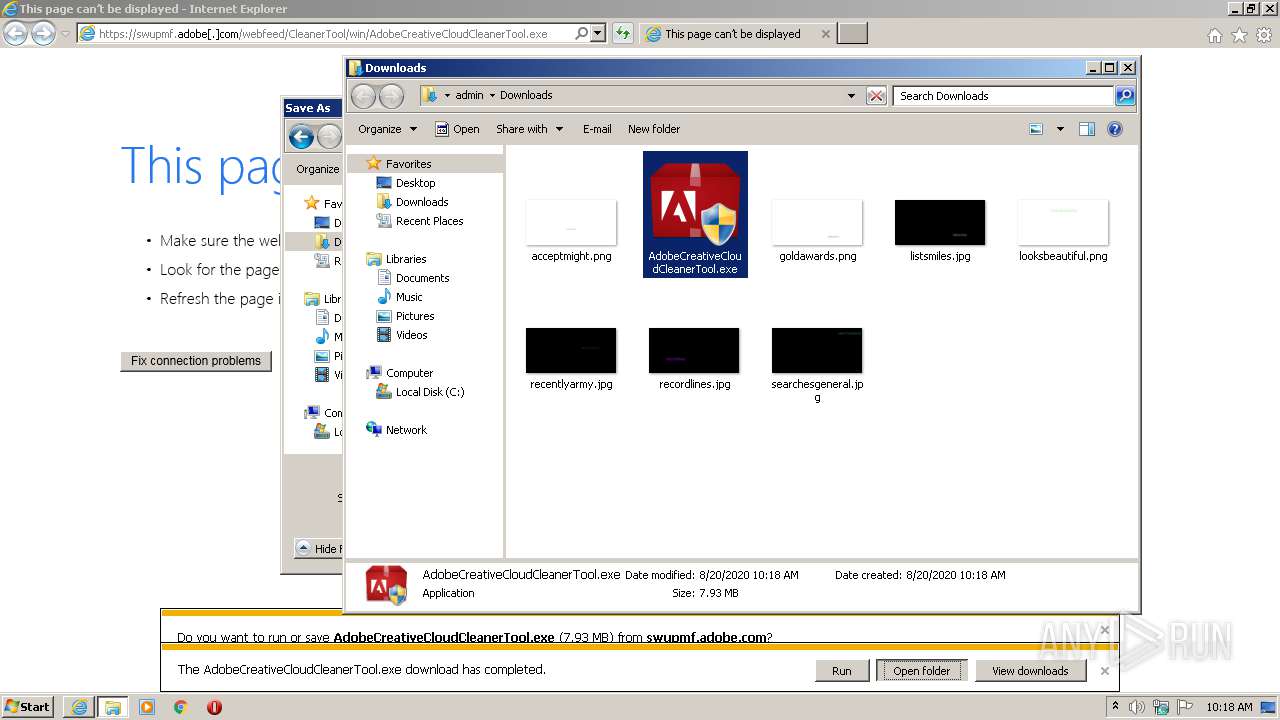Viewport: 1280px width, 720px height.
Task: Go forward in the Downloads window
Action: tap(391, 96)
